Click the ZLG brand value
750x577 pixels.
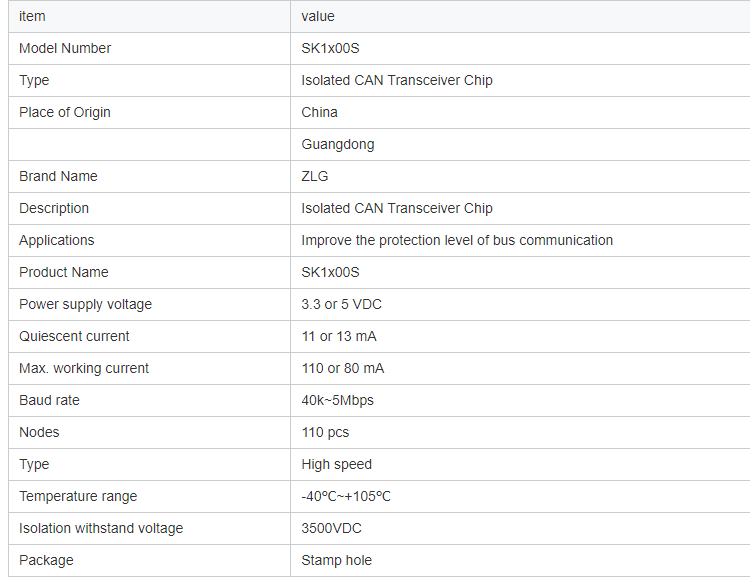pyautogui.click(x=315, y=176)
